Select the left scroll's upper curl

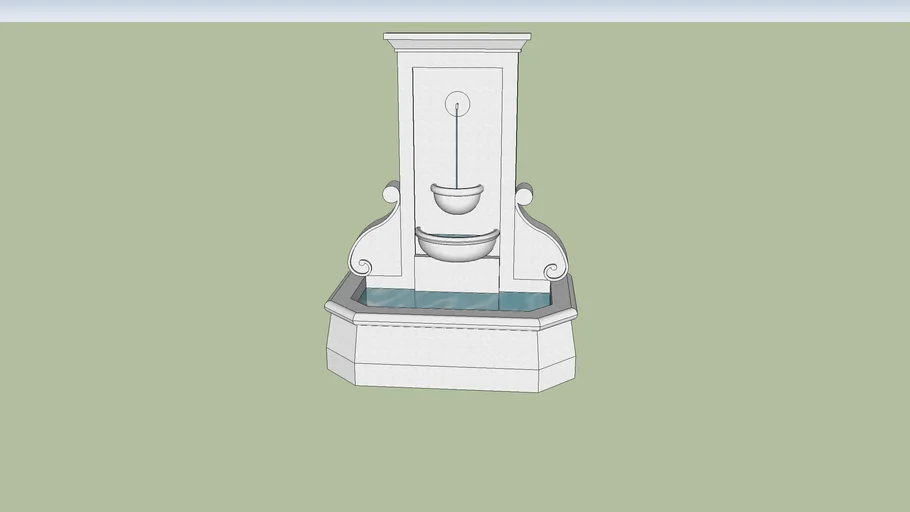391,193
